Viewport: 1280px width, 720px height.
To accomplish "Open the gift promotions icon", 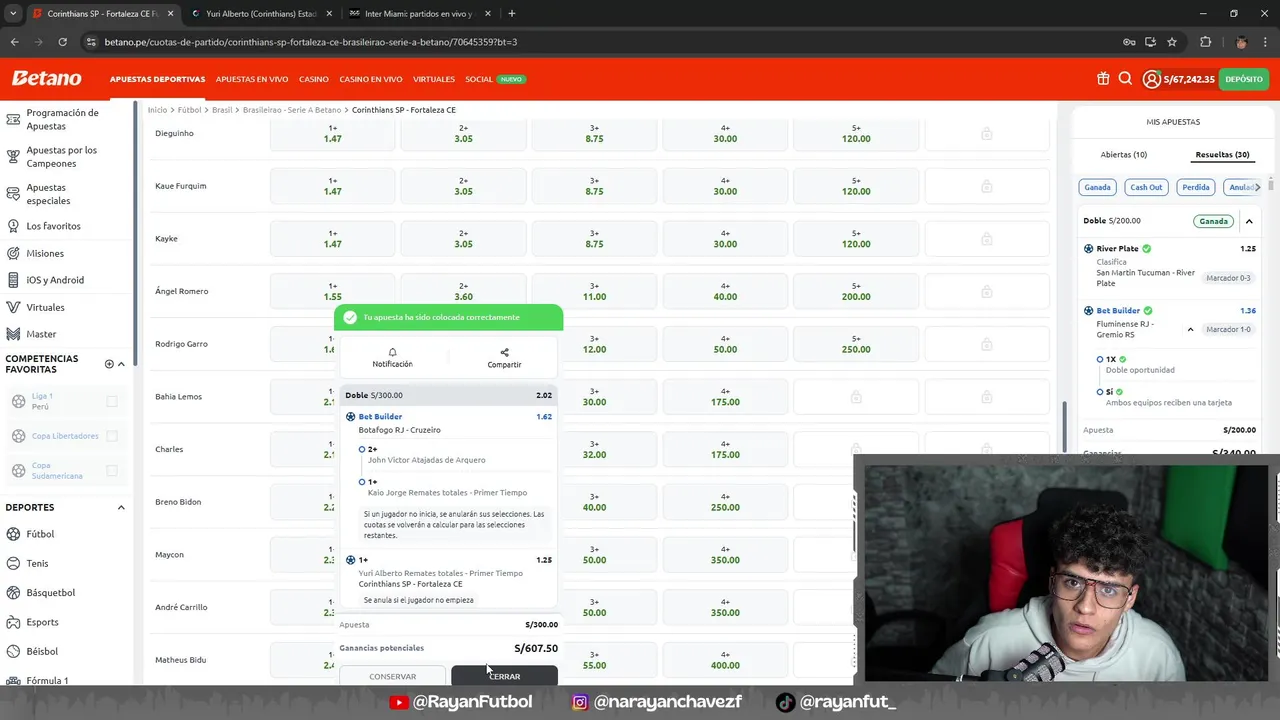I will click(x=1103, y=79).
